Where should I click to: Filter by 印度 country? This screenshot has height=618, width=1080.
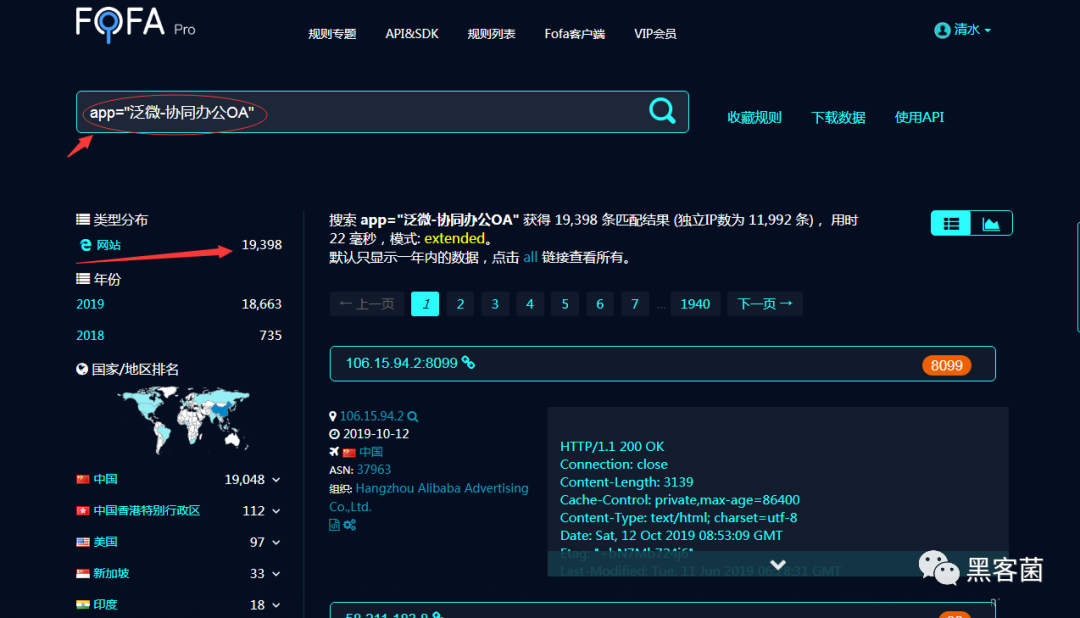click(105, 605)
